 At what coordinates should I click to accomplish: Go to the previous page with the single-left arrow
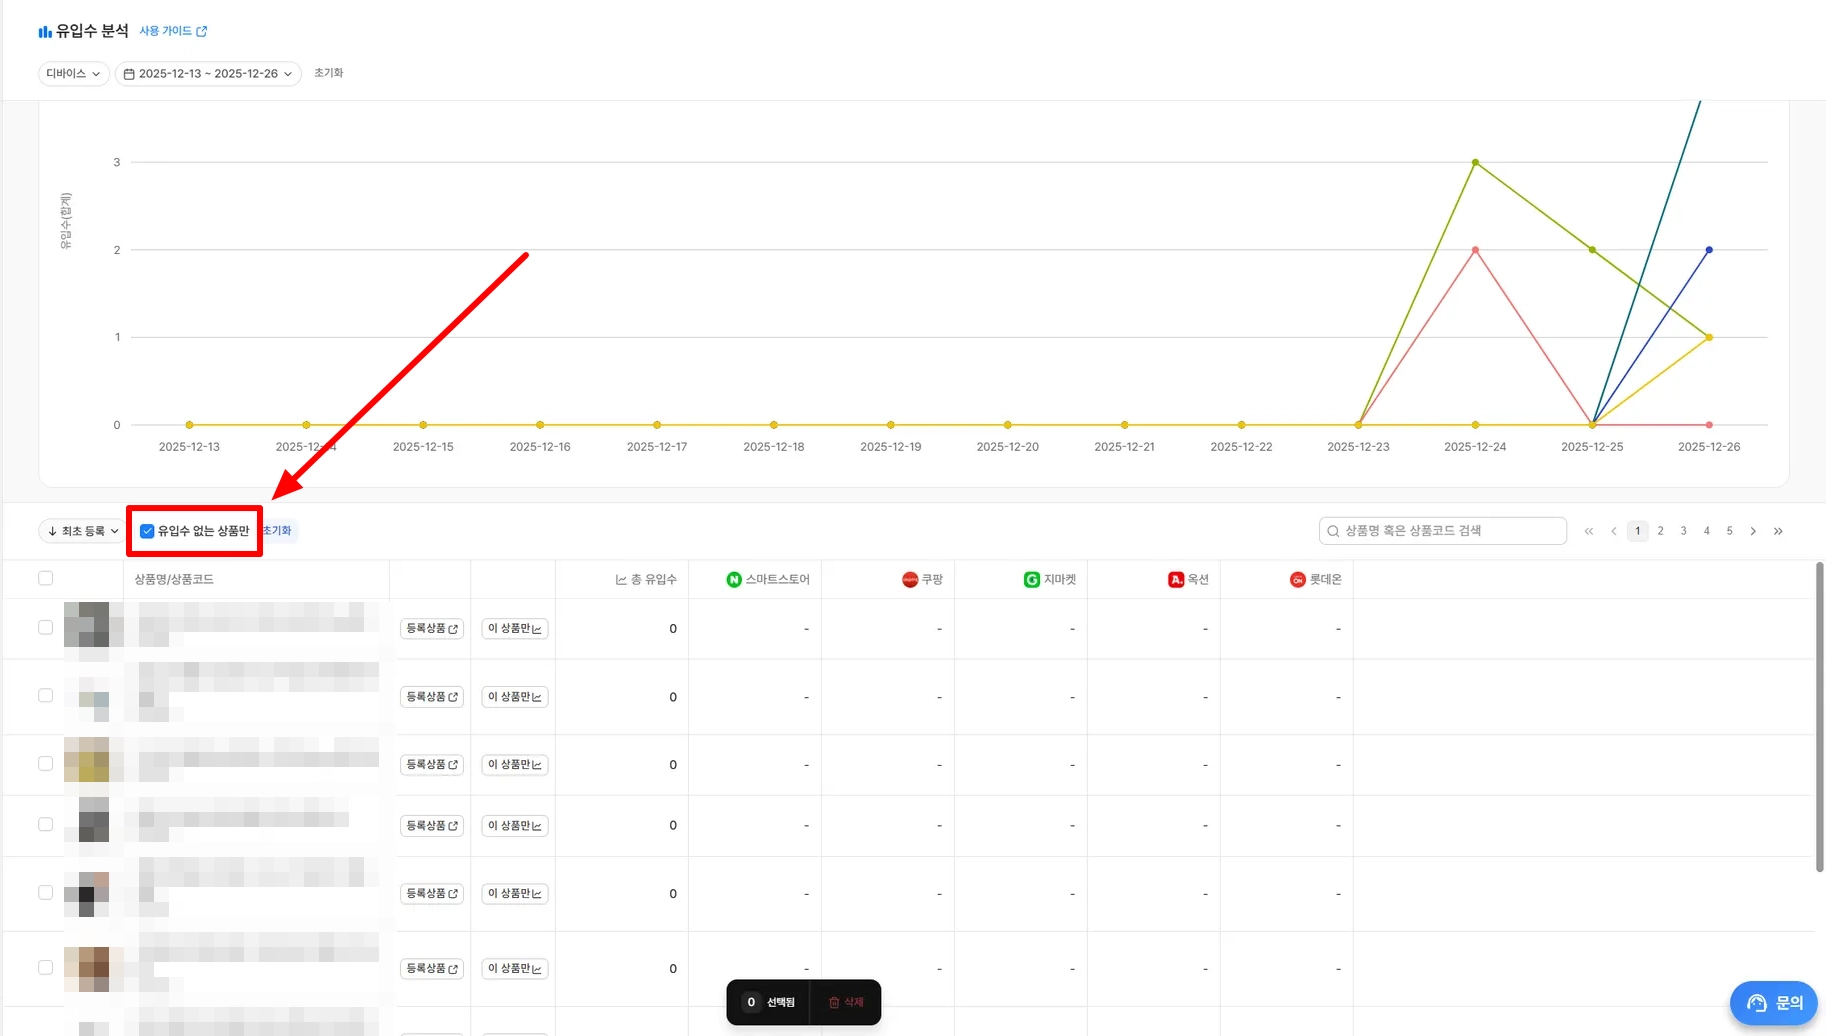pos(1613,531)
